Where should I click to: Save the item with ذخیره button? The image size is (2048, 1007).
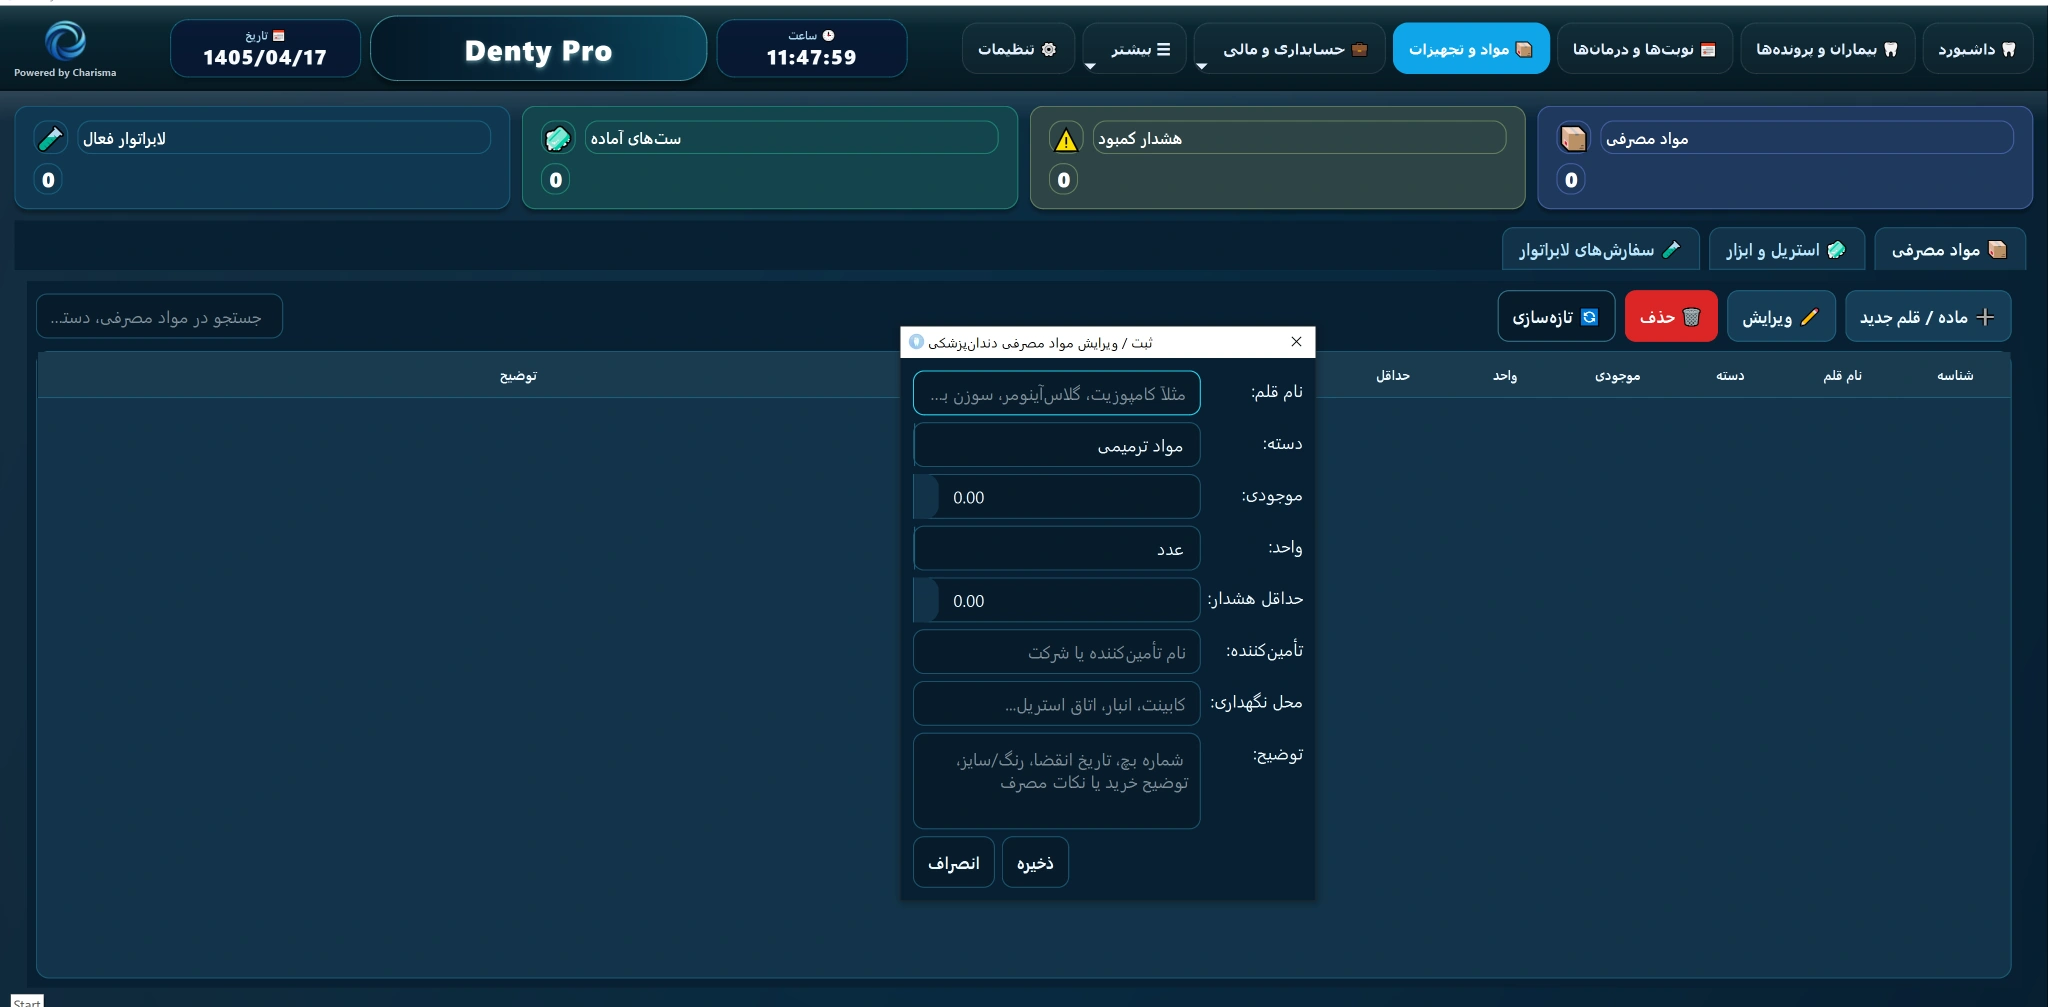[x=1035, y=862]
